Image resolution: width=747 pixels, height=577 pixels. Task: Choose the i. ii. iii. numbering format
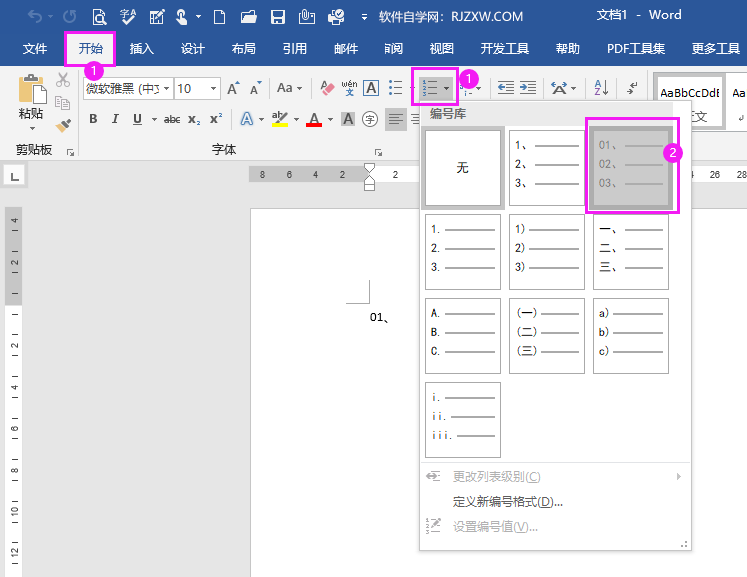click(x=463, y=420)
